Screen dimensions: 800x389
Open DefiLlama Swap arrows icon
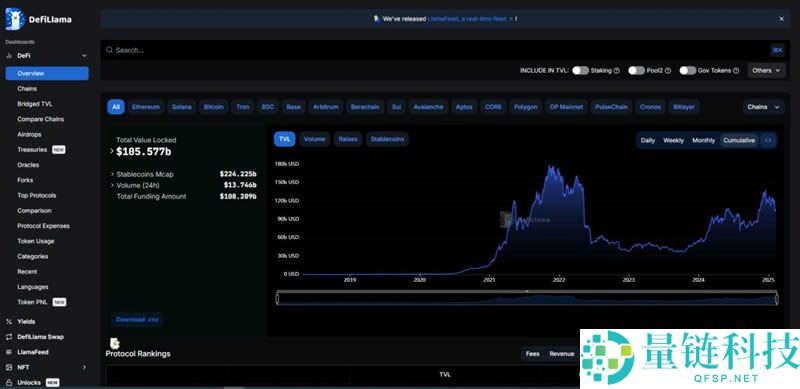click(9, 337)
